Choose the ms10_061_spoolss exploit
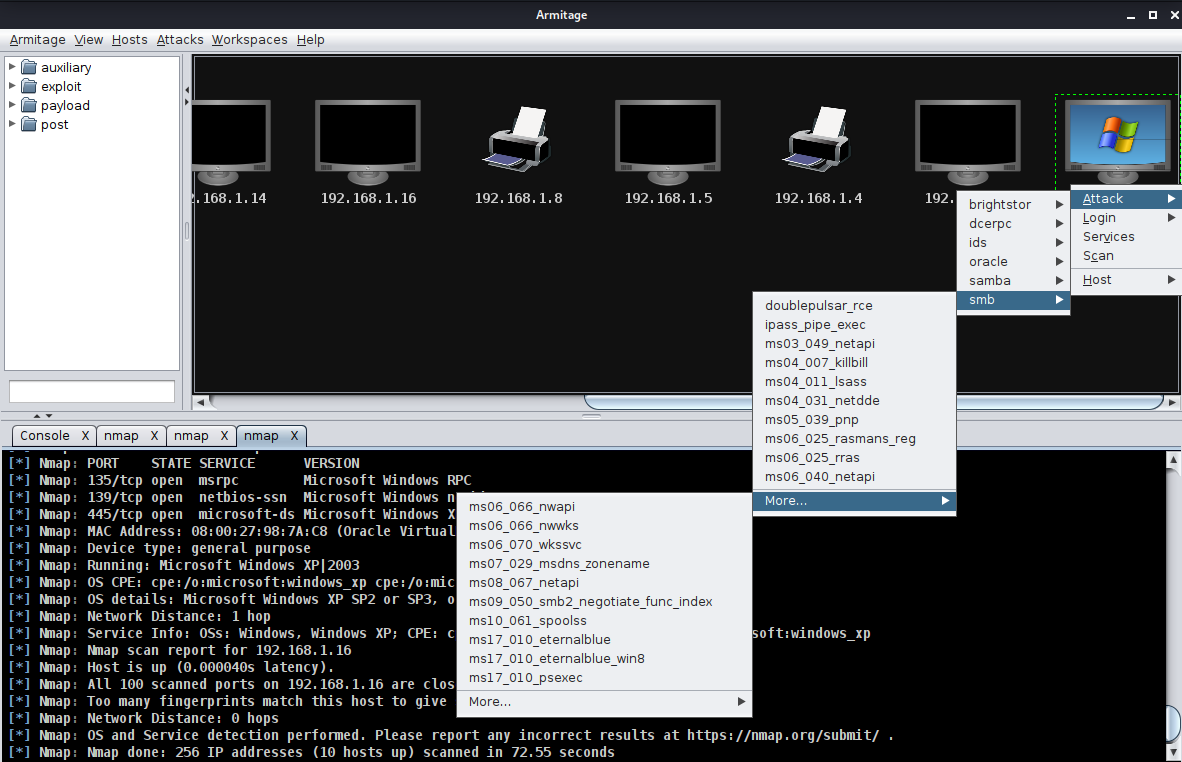 pos(605,620)
